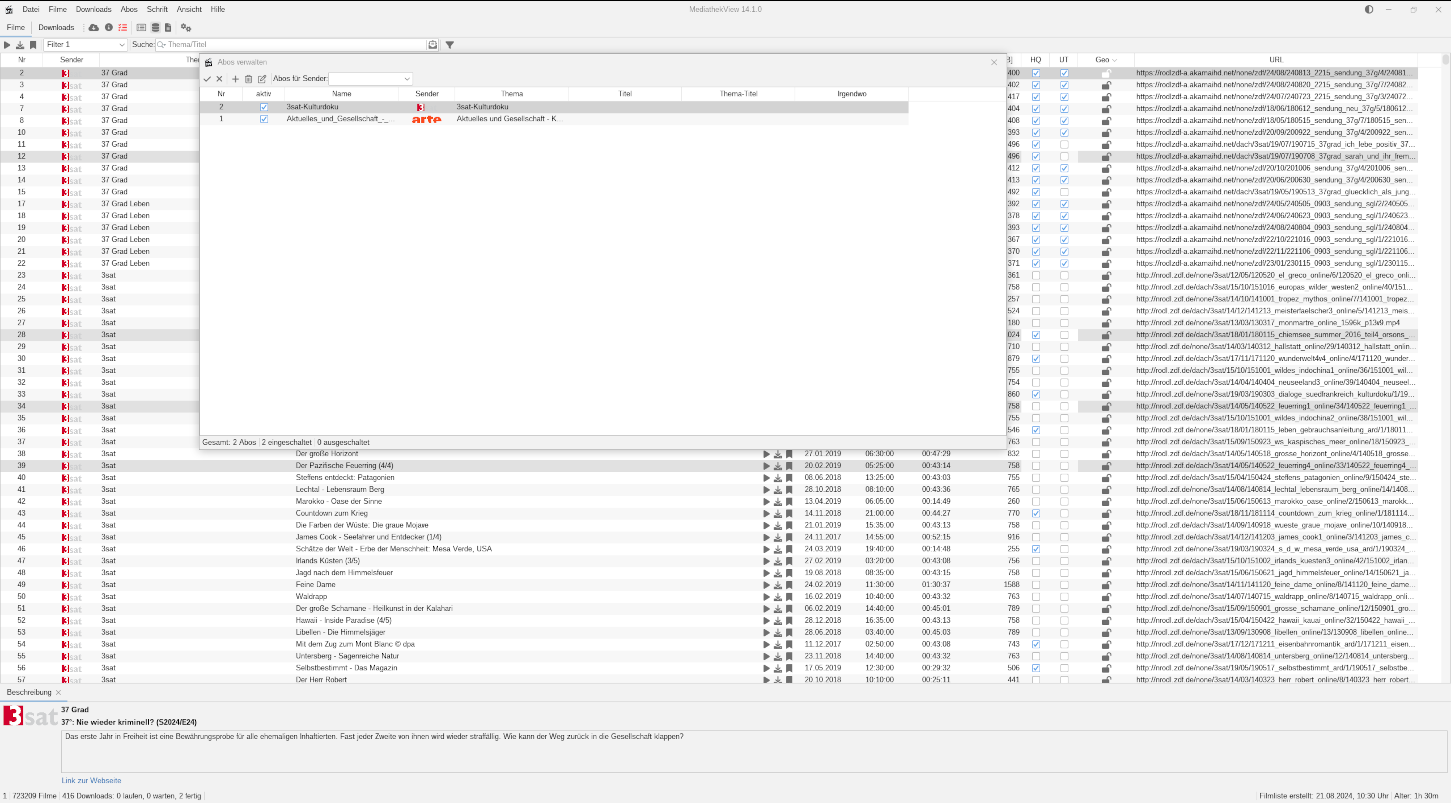Open the search magnifier options dropdown

point(162,45)
